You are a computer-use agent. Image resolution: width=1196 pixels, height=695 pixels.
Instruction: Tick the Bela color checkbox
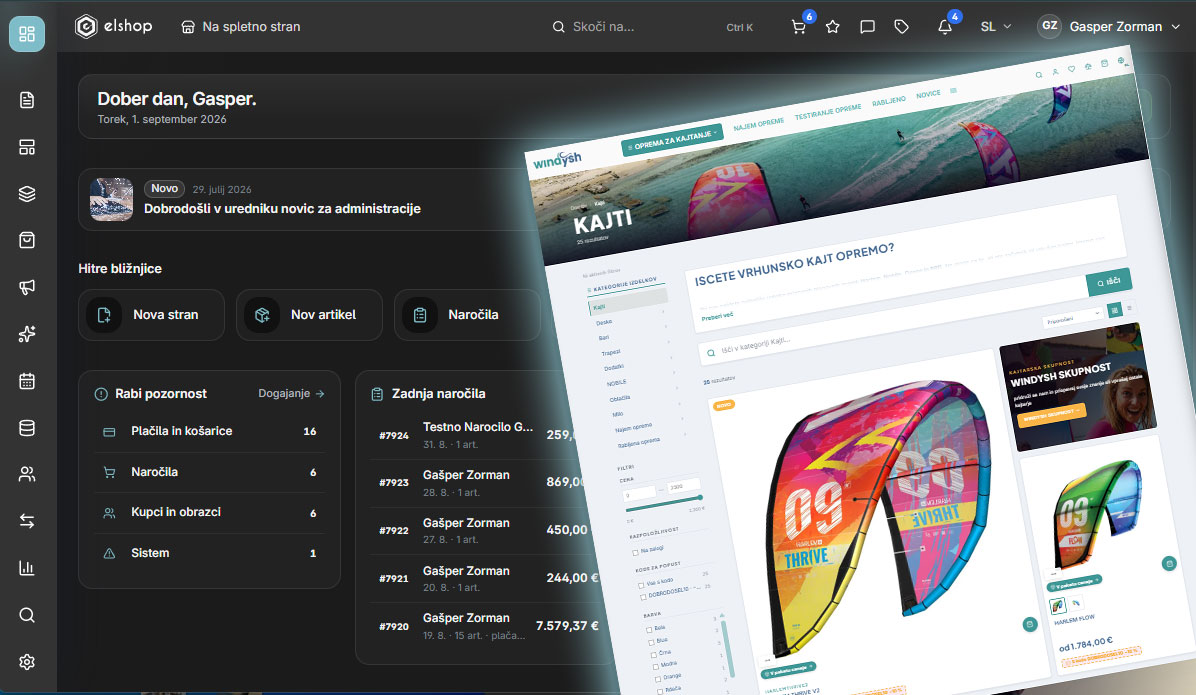coord(649,630)
